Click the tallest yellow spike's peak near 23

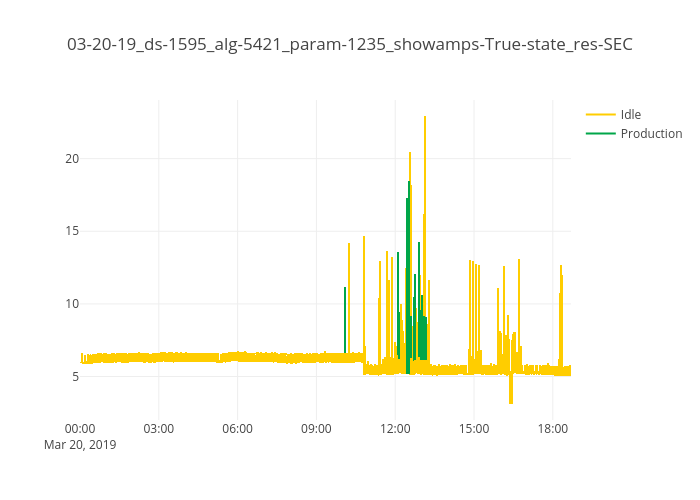425,118
